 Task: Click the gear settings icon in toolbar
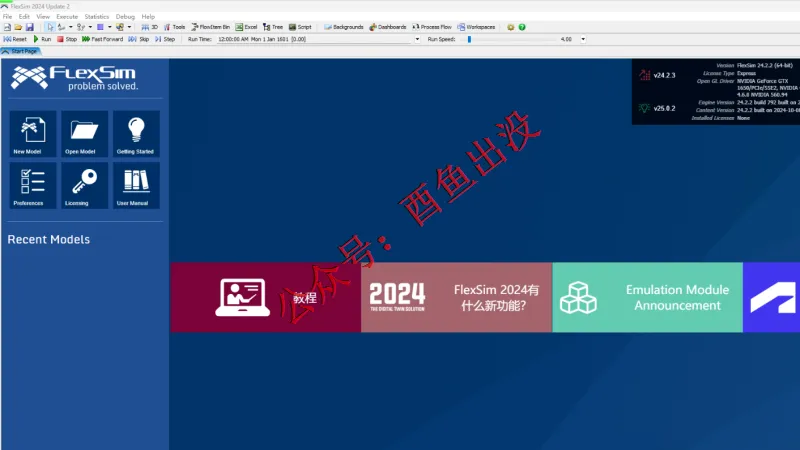coord(511,27)
